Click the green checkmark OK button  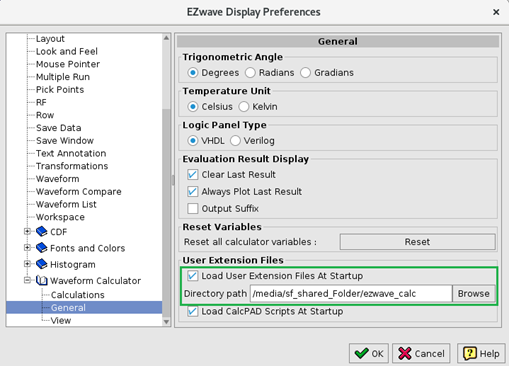point(369,353)
